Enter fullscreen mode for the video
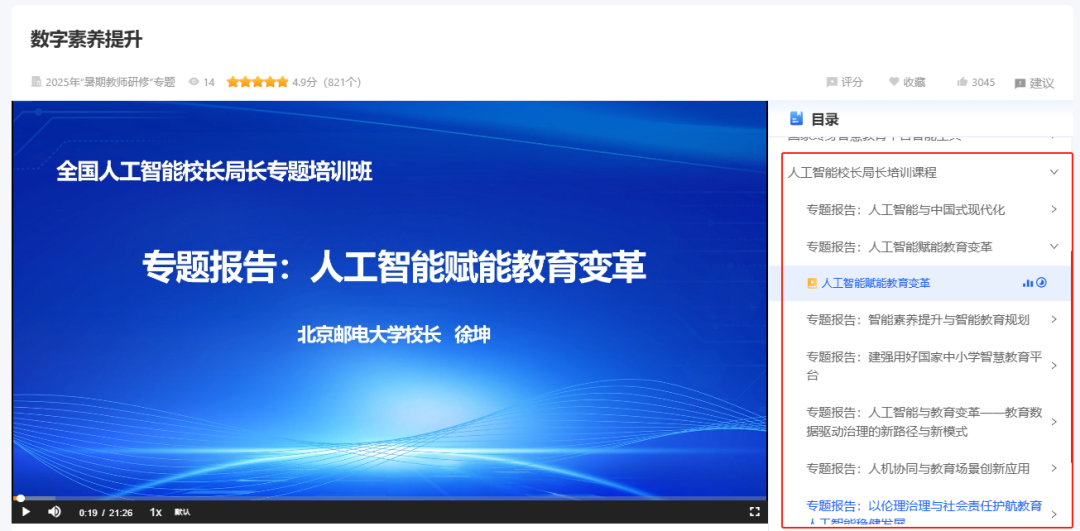The image size is (1080, 531). coord(754,512)
